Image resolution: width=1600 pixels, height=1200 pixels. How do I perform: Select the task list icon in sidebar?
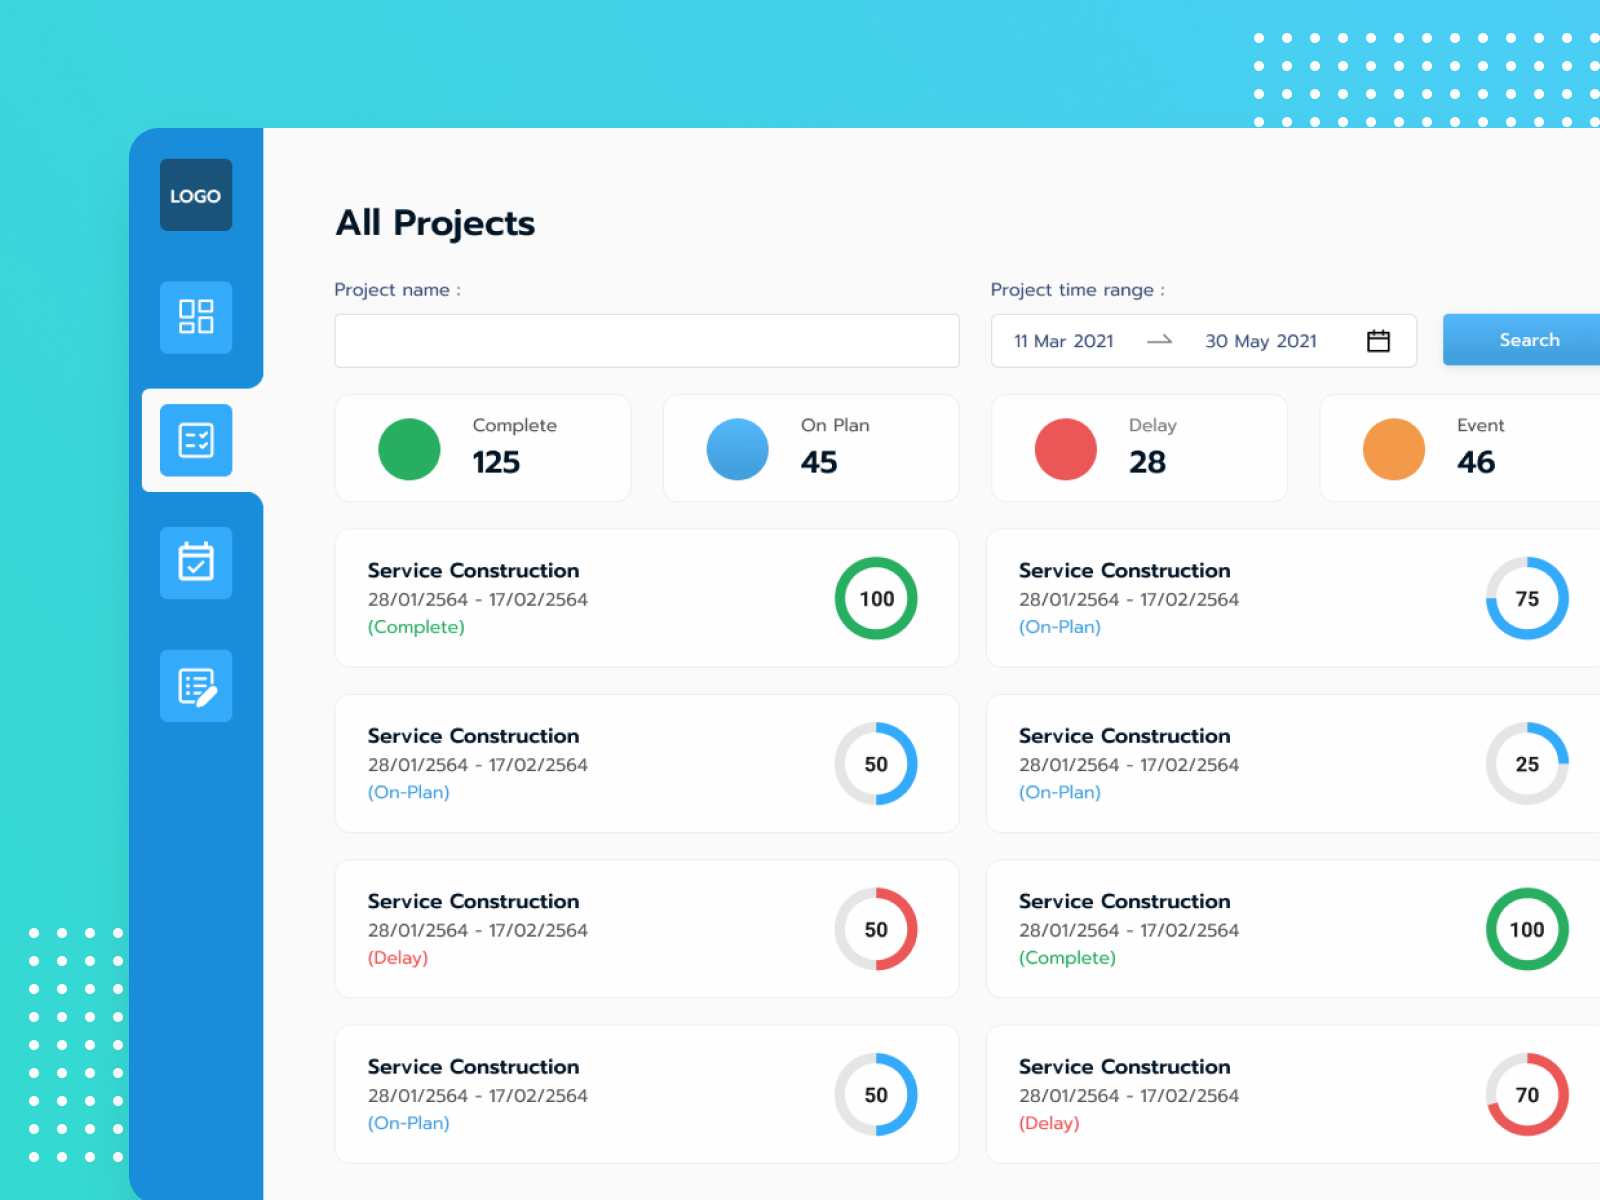[195, 440]
